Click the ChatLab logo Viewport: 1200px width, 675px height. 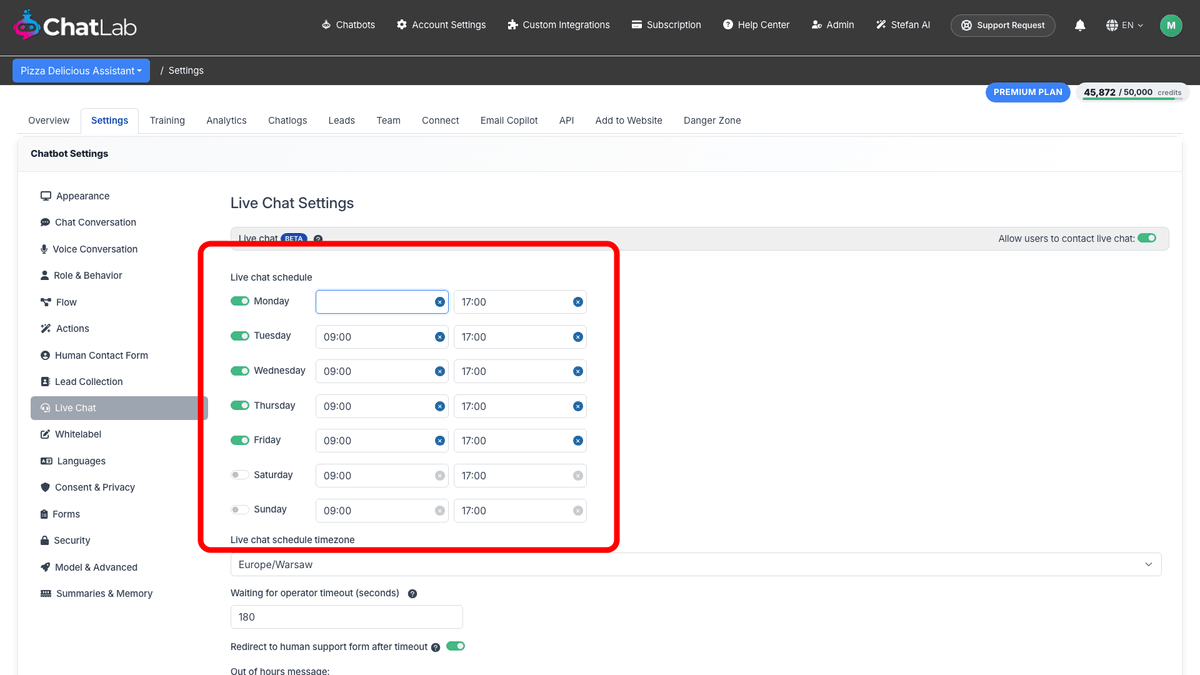click(75, 25)
